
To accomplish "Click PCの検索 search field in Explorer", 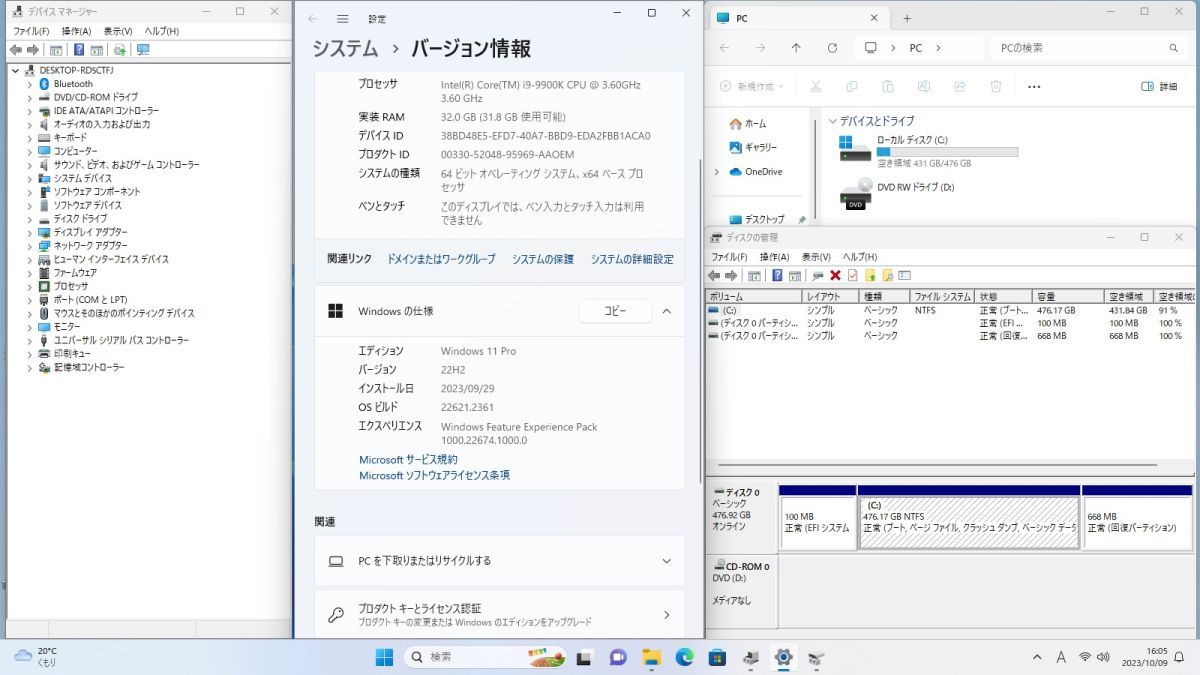I will coord(1089,48).
